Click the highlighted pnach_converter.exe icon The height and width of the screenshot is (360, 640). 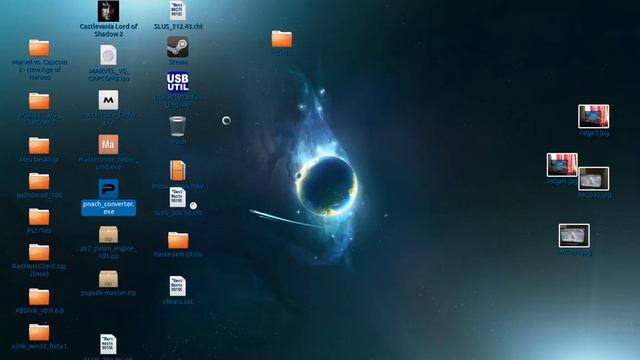pyautogui.click(x=108, y=189)
